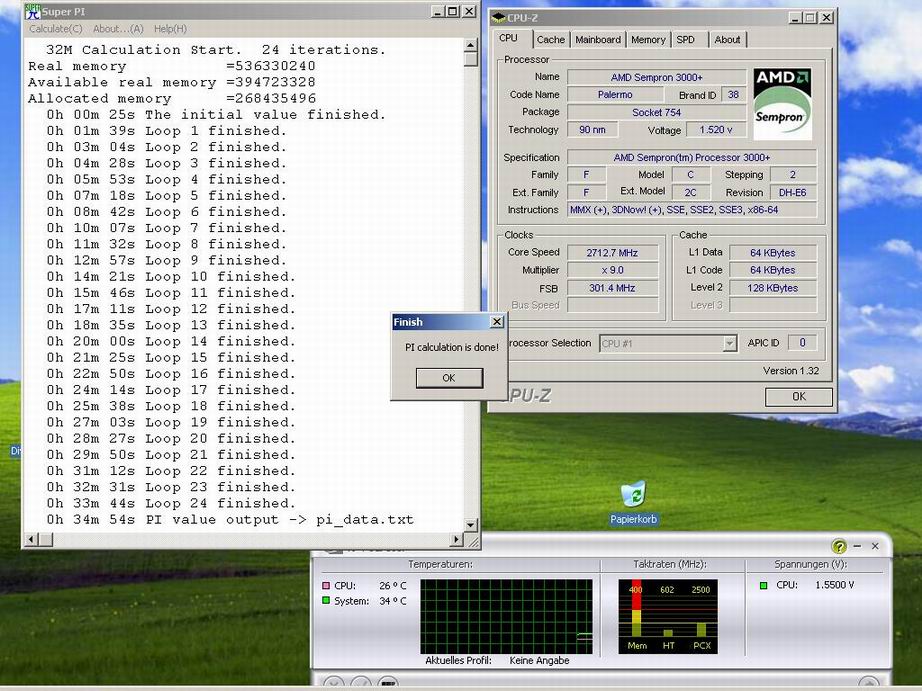Click 'Keine Angabe' profile text
Viewport: 922px width, 691px height.
(539, 660)
